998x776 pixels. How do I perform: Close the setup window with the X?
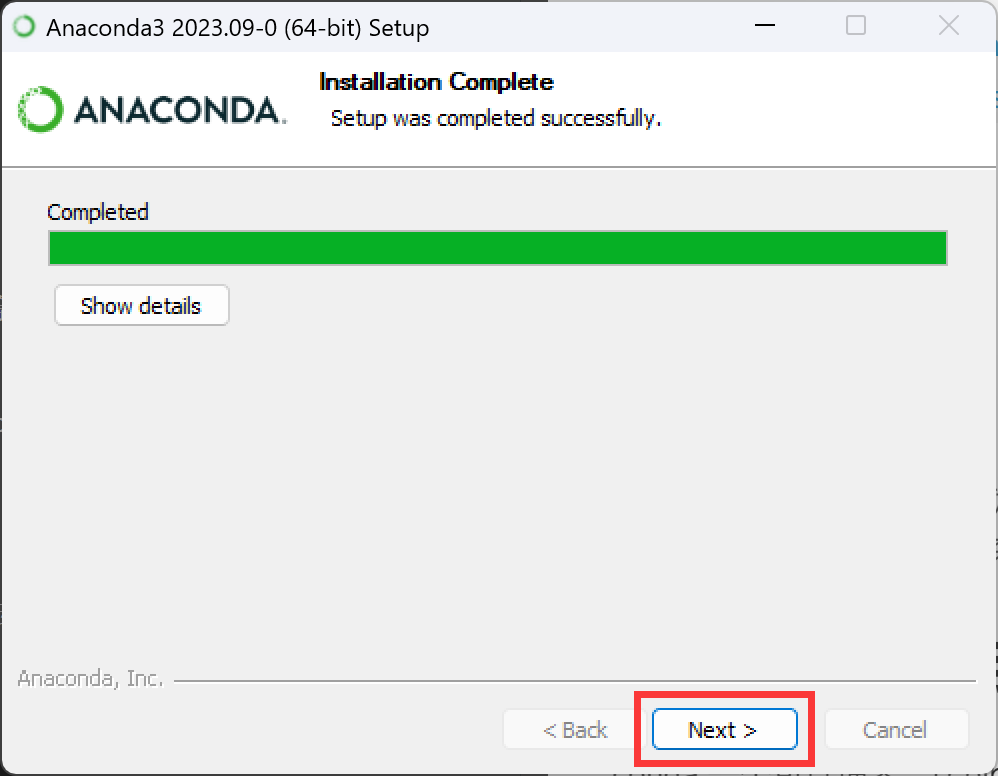click(948, 25)
